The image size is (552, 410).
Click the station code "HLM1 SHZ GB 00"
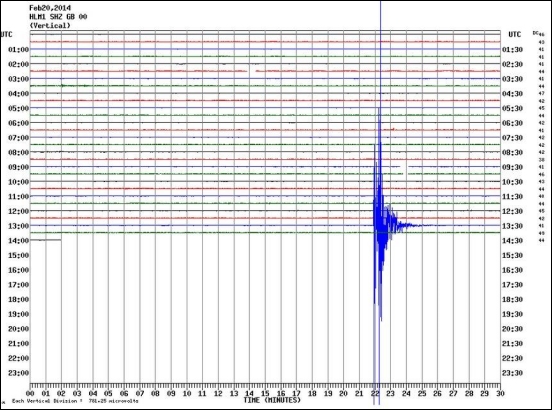click(58, 17)
